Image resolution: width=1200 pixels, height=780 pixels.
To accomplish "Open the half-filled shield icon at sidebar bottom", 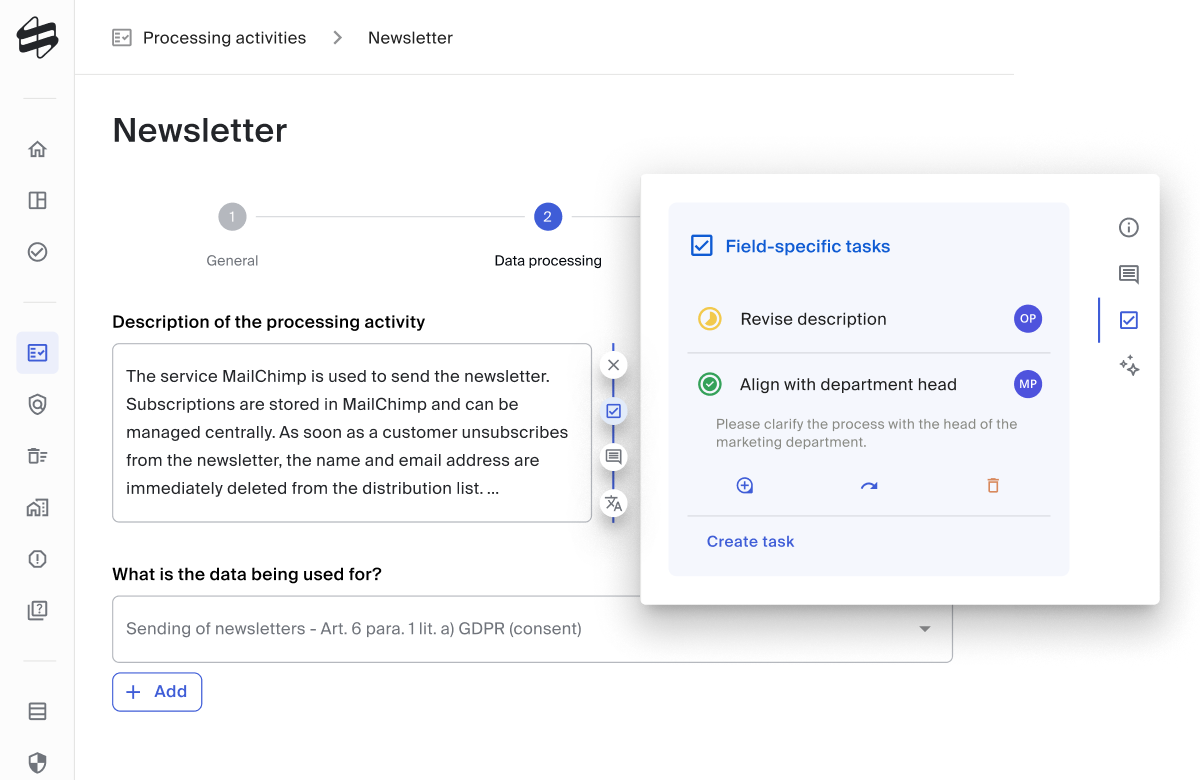I will coord(37,763).
